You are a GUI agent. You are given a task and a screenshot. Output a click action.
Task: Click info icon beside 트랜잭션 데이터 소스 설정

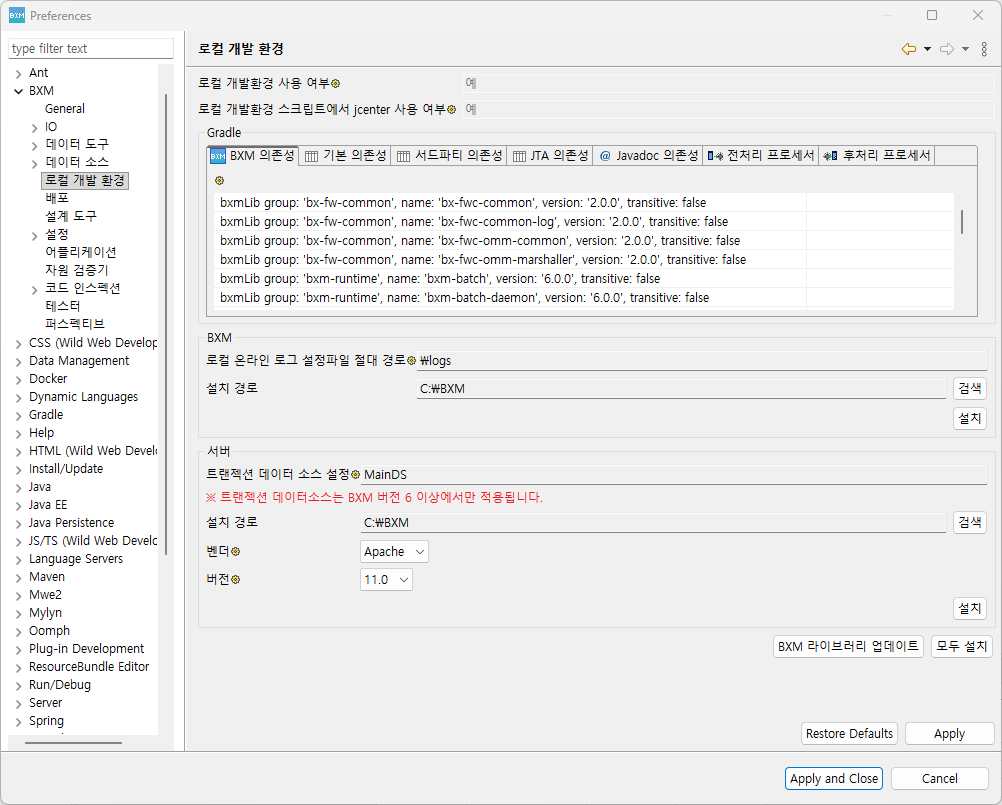click(x=355, y=474)
